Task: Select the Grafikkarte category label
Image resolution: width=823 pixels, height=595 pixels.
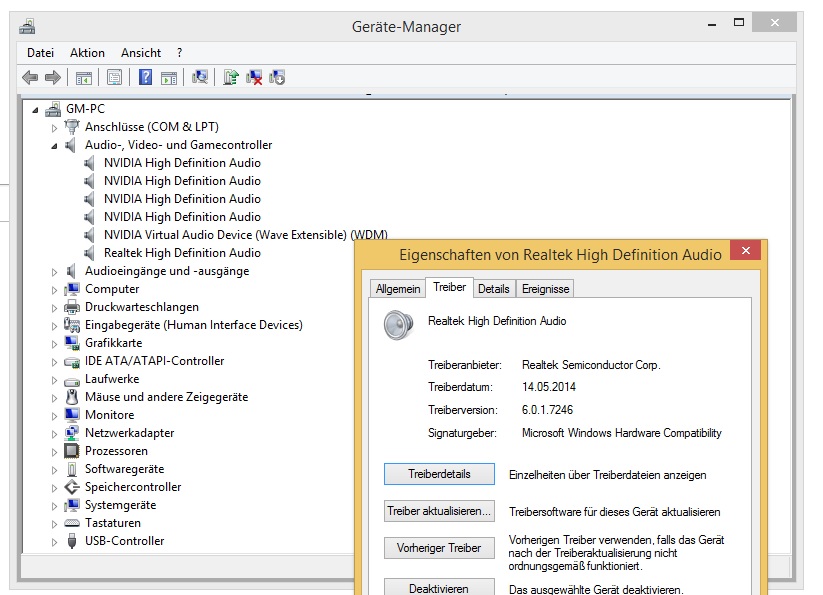Action: [x=113, y=343]
